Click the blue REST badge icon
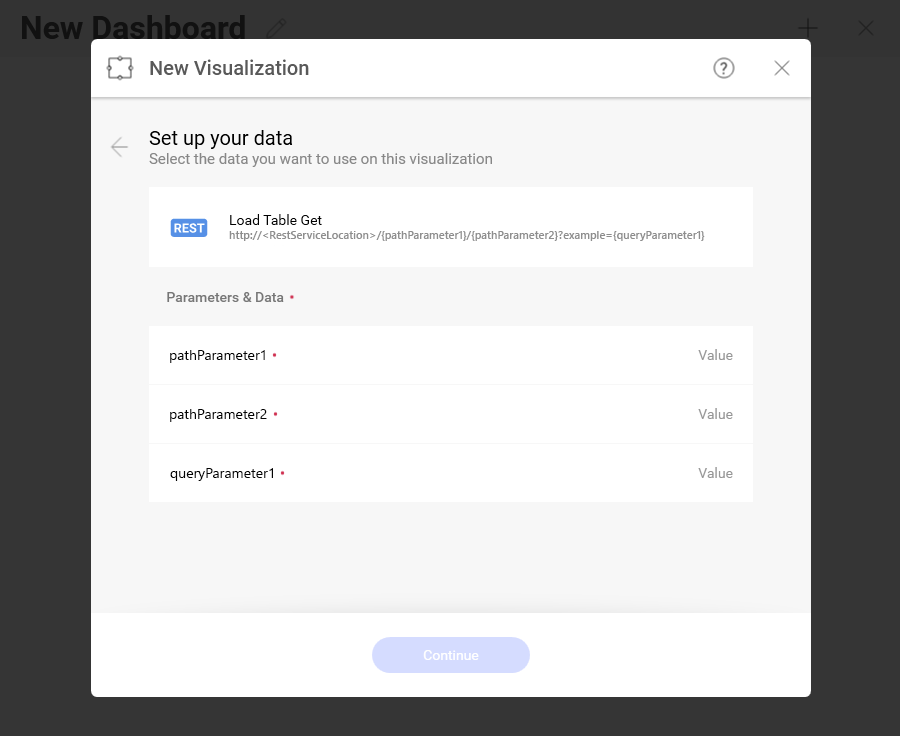Viewport: 900px width, 736px height. 189,228
